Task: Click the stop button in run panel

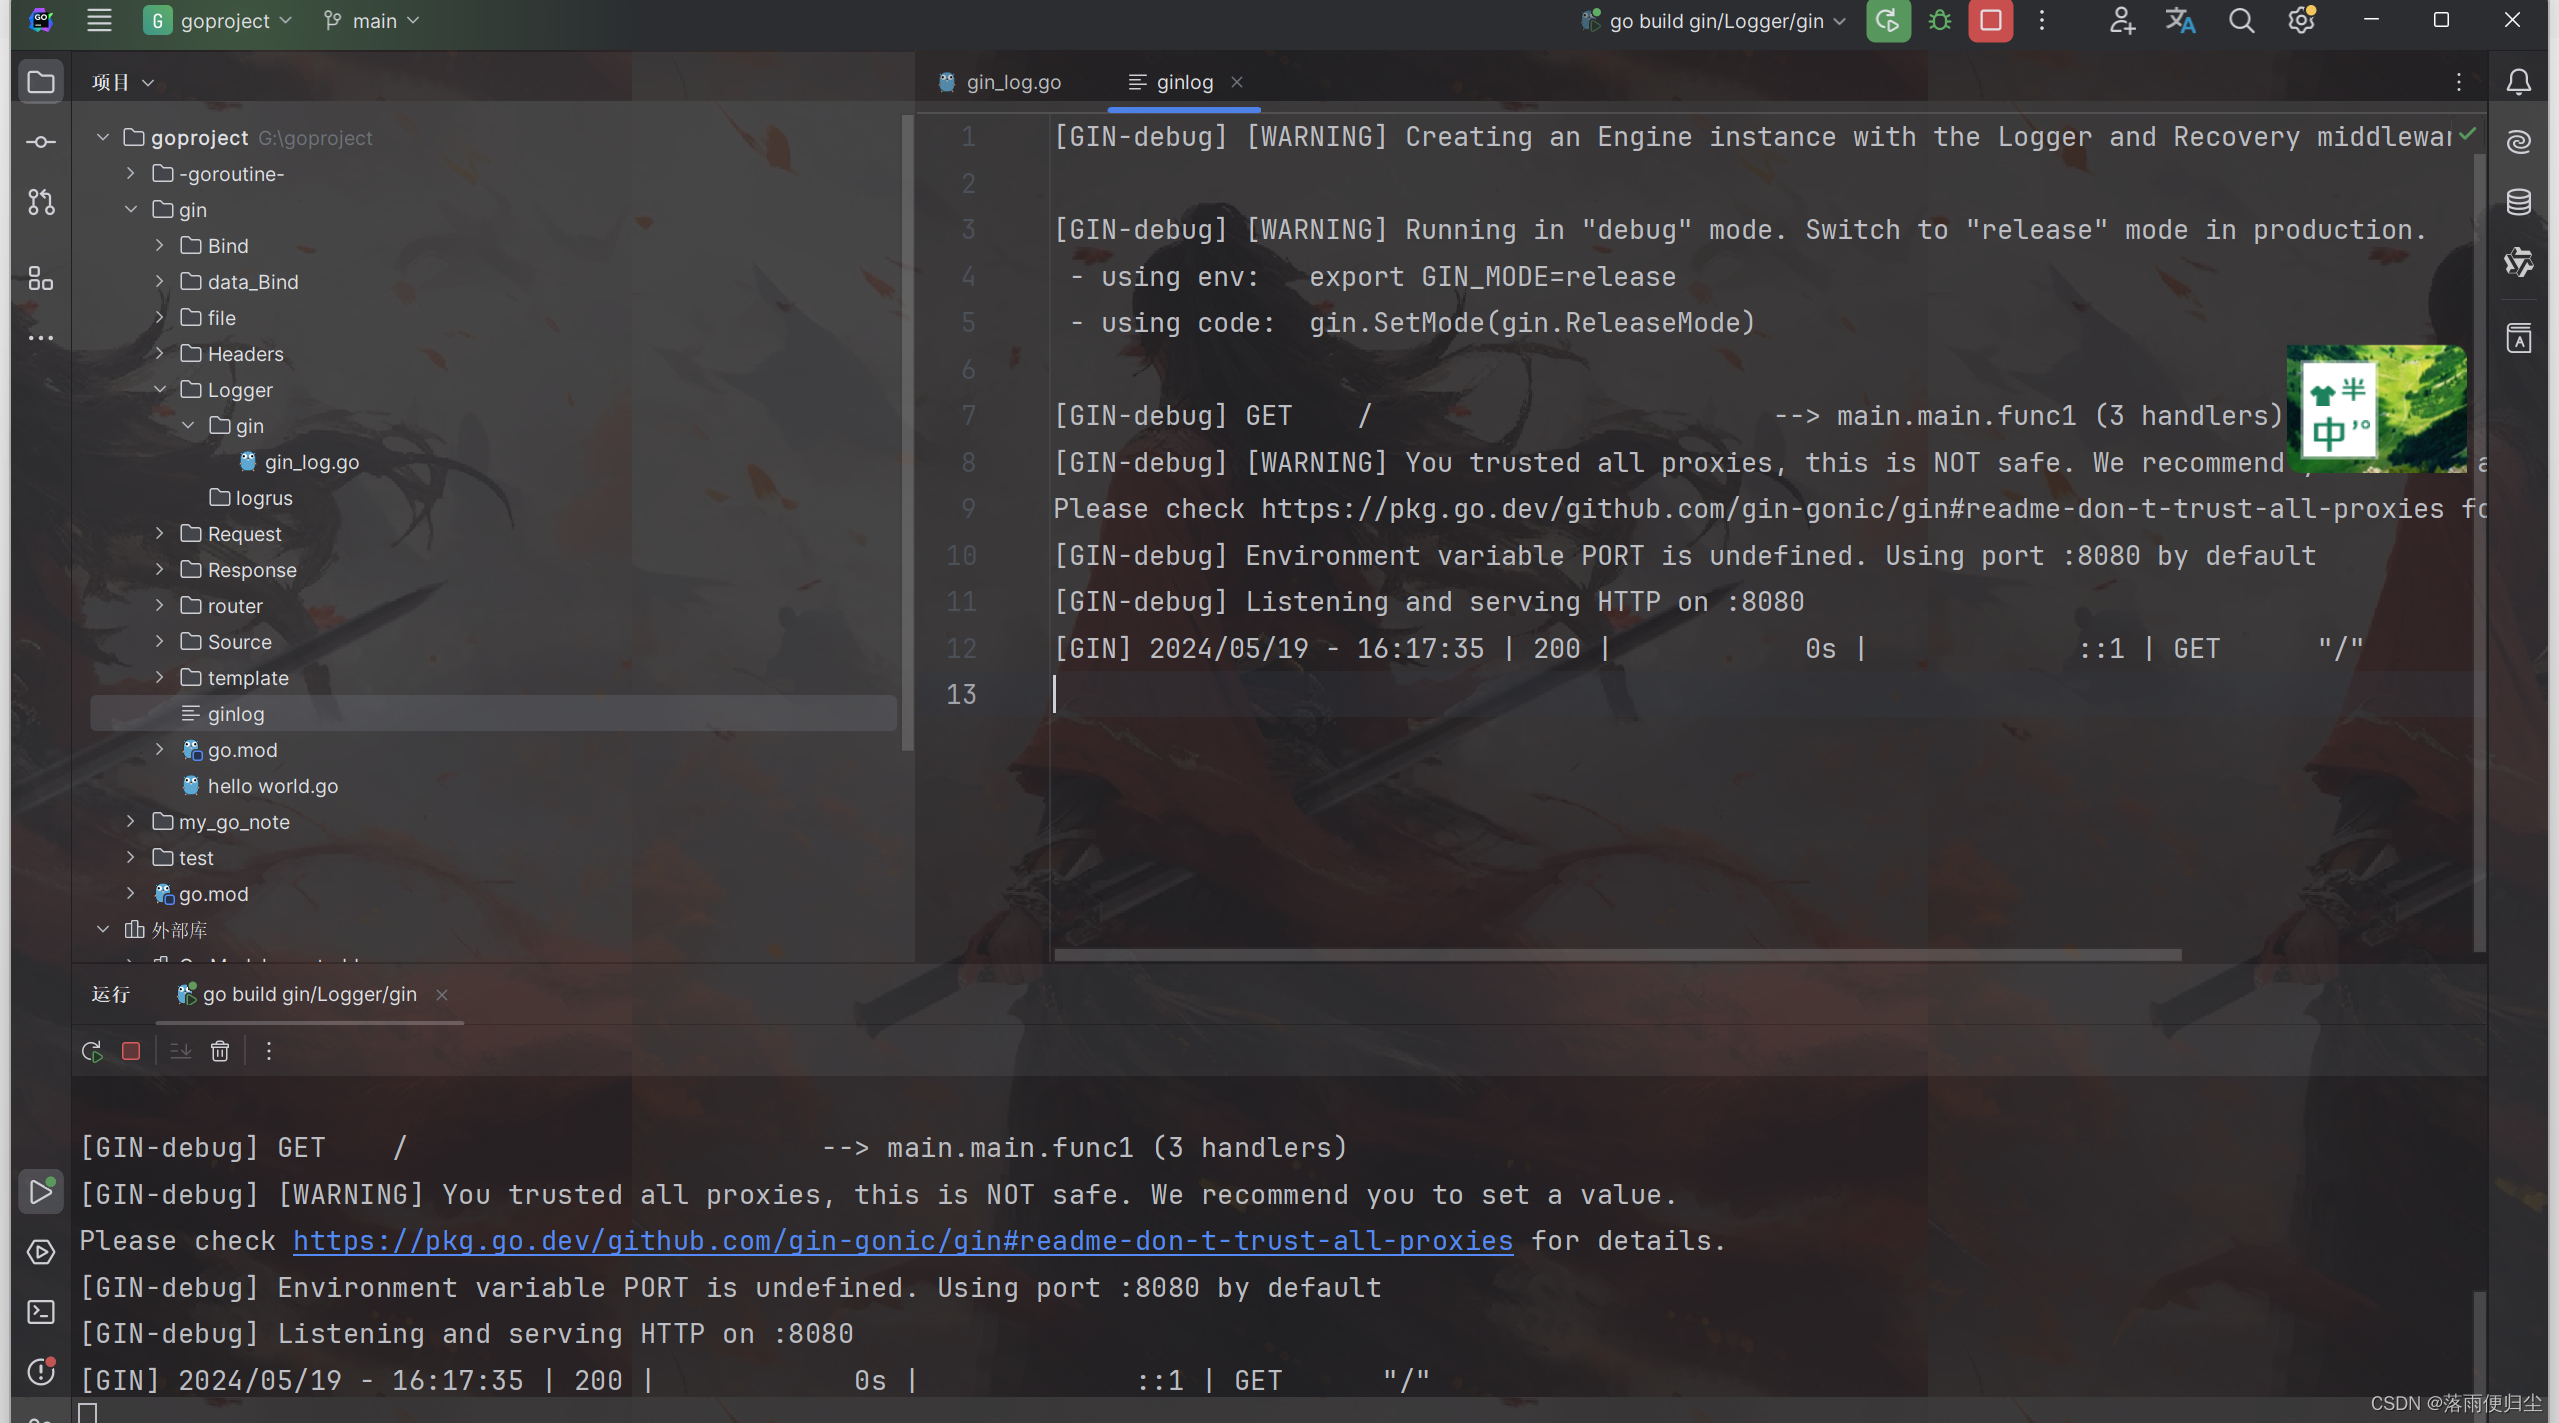Action: [131, 1050]
